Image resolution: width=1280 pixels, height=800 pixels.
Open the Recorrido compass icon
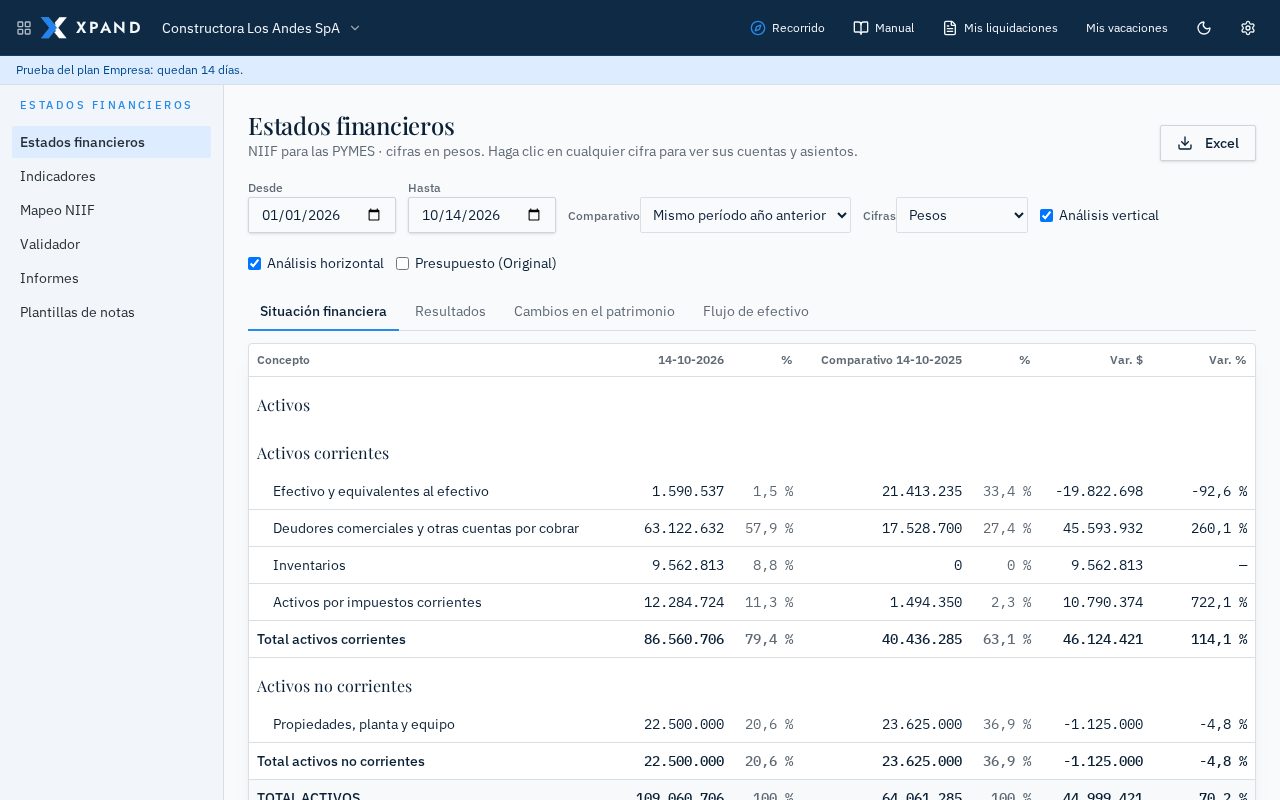758,28
